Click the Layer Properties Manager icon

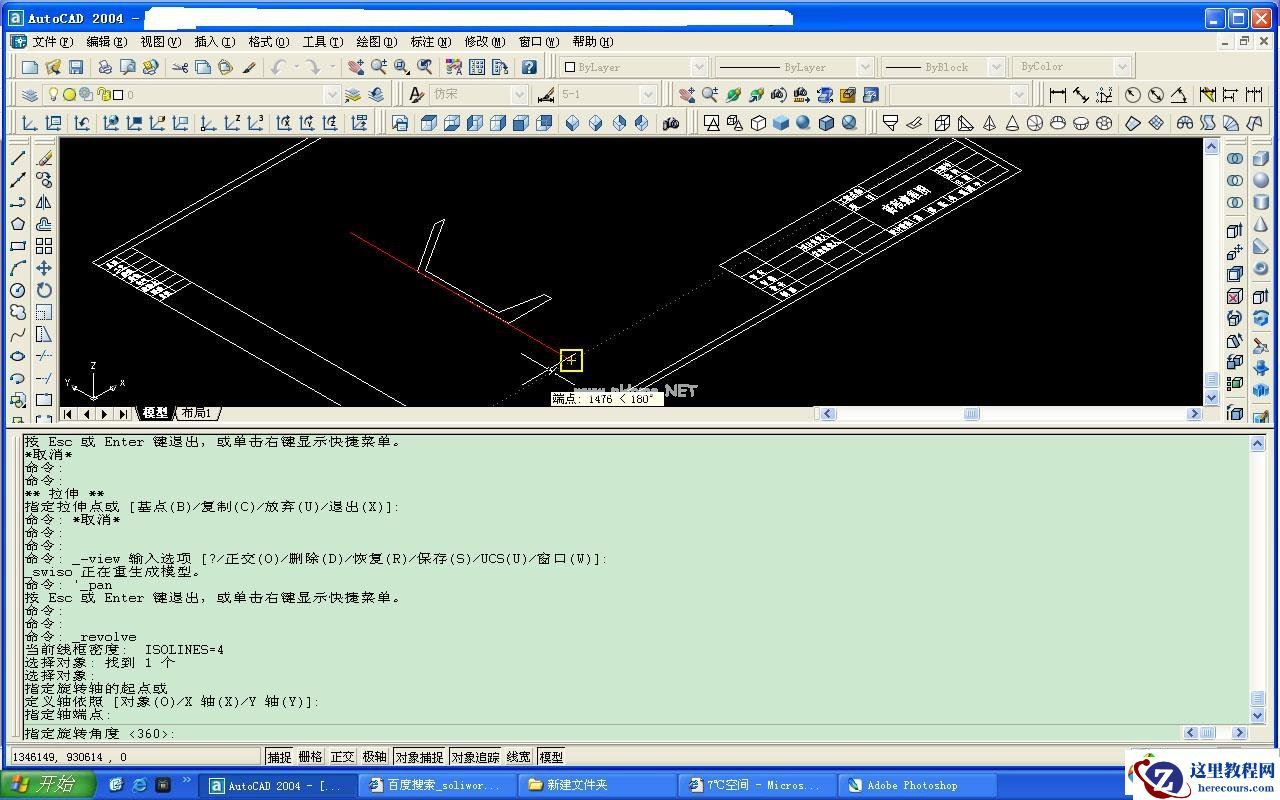[30, 95]
